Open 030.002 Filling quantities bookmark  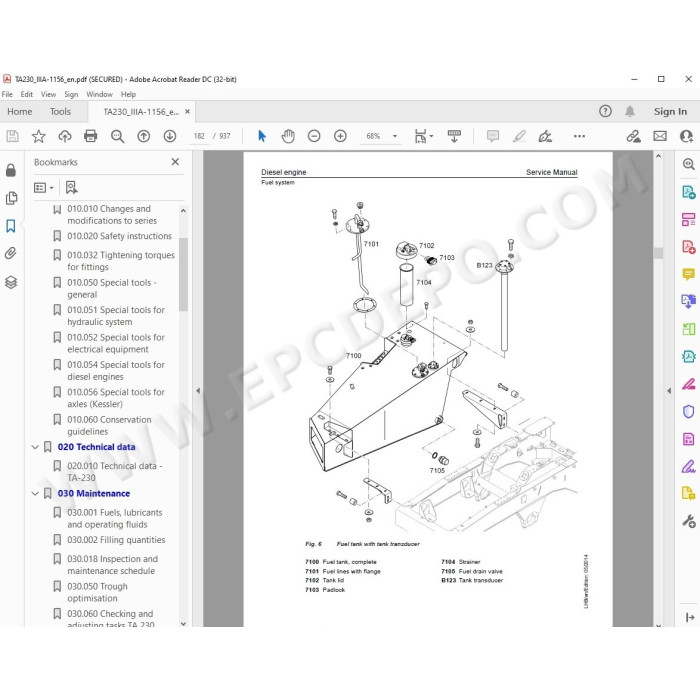click(116, 540)
